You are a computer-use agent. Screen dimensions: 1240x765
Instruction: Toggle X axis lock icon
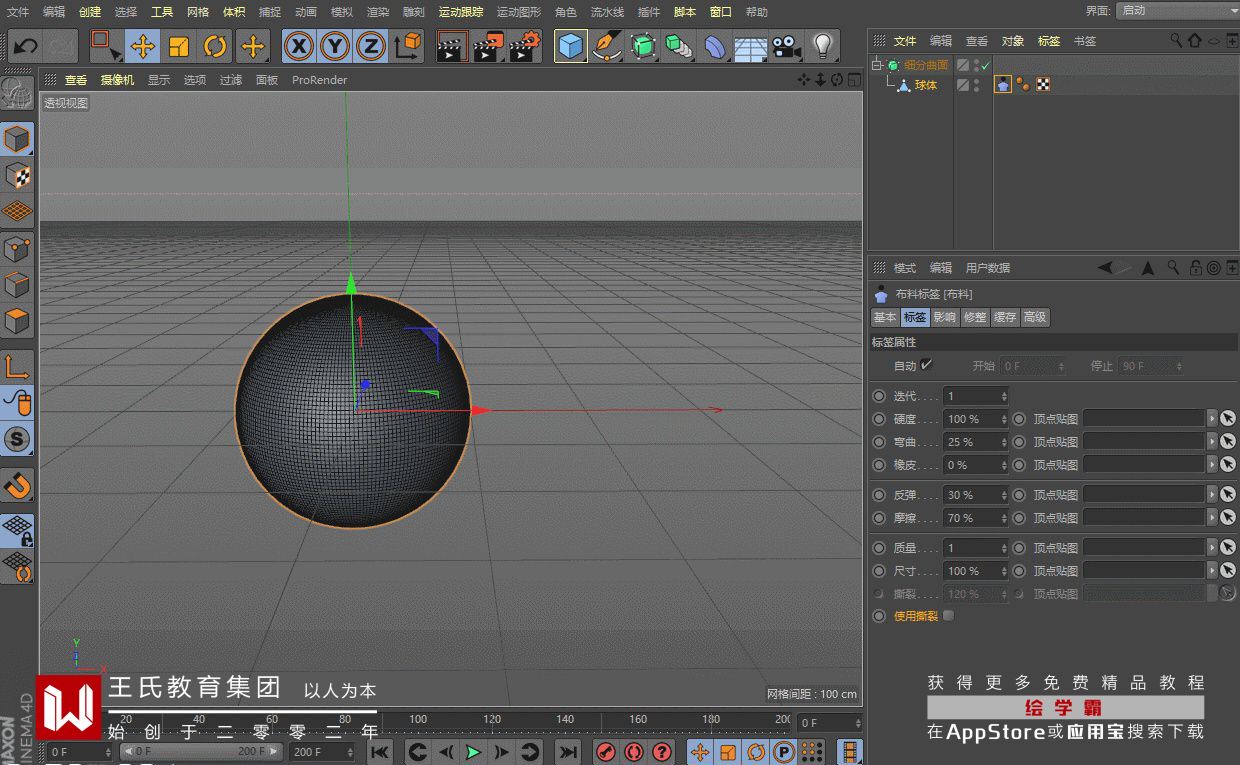coord(298,46)
